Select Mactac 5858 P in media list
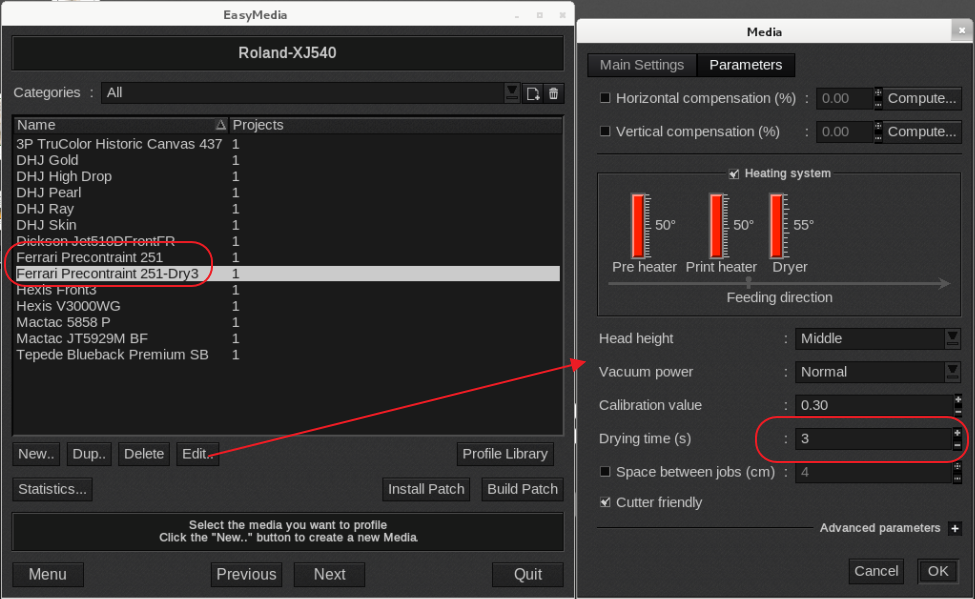Screen dimensions: 975x599 click(x=63, y=322)
